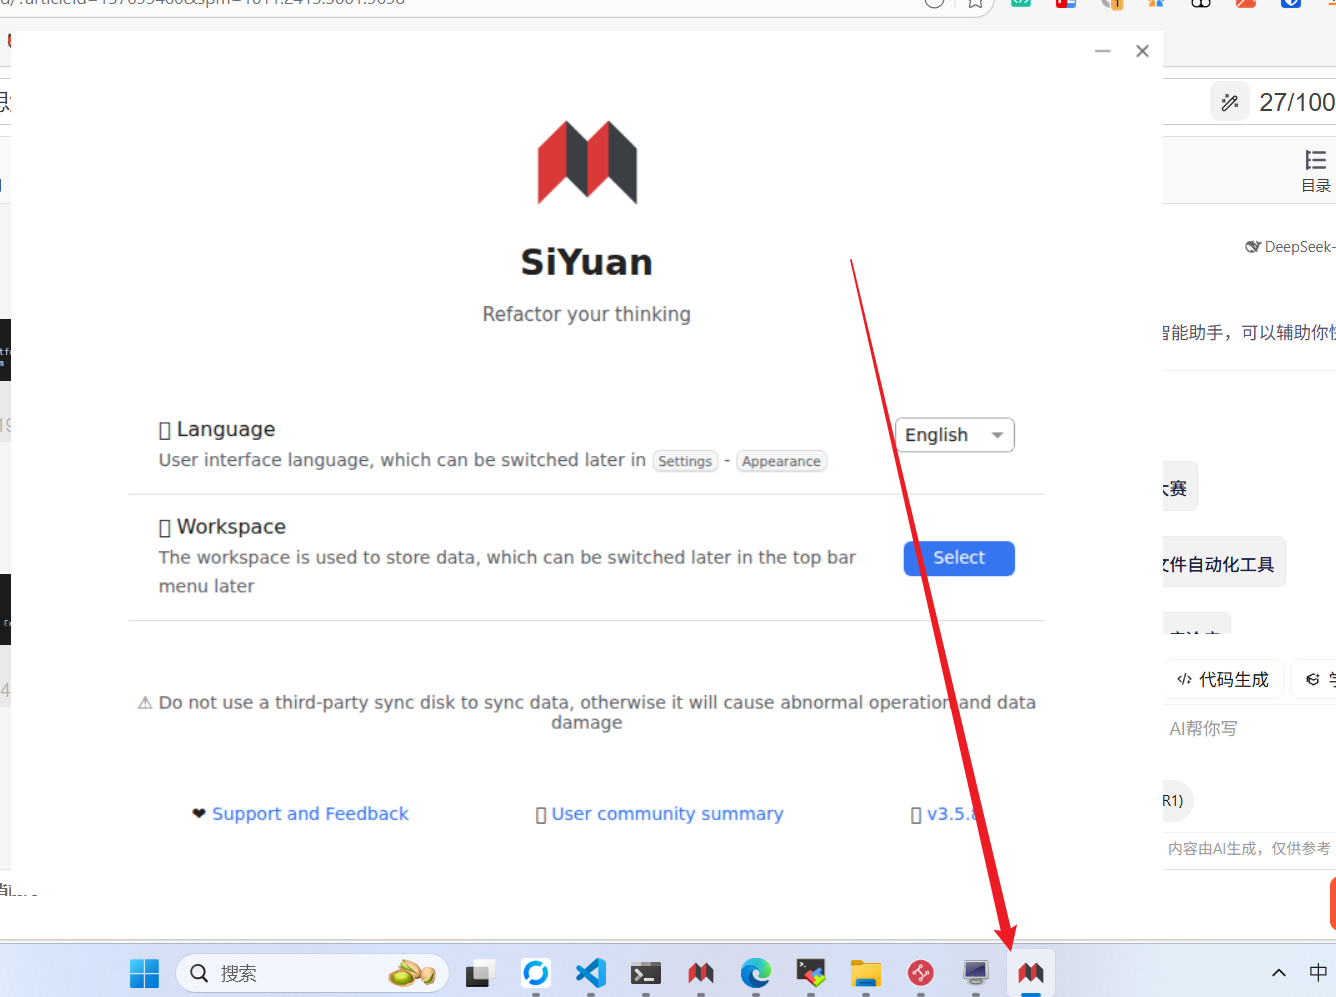Toggle the 中 input method indicator
The height and width of the screenshot is (997, 1336).
(1318, 973)
